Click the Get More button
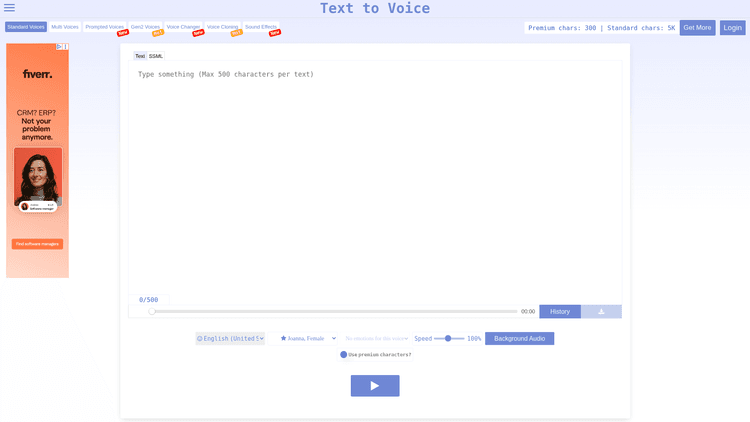750x422 pixels. click(x=697, y=28)
